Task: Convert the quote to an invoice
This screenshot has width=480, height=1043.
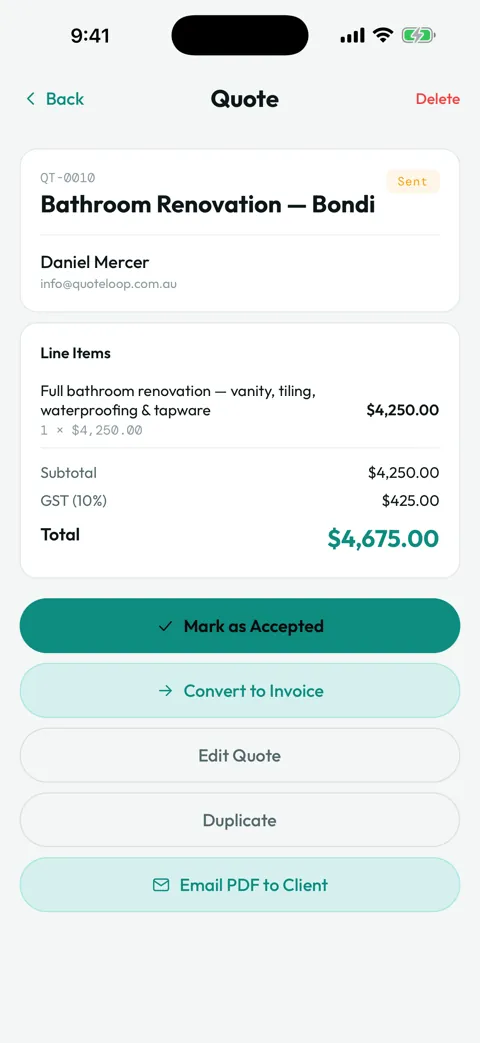Action: point(240,690)
